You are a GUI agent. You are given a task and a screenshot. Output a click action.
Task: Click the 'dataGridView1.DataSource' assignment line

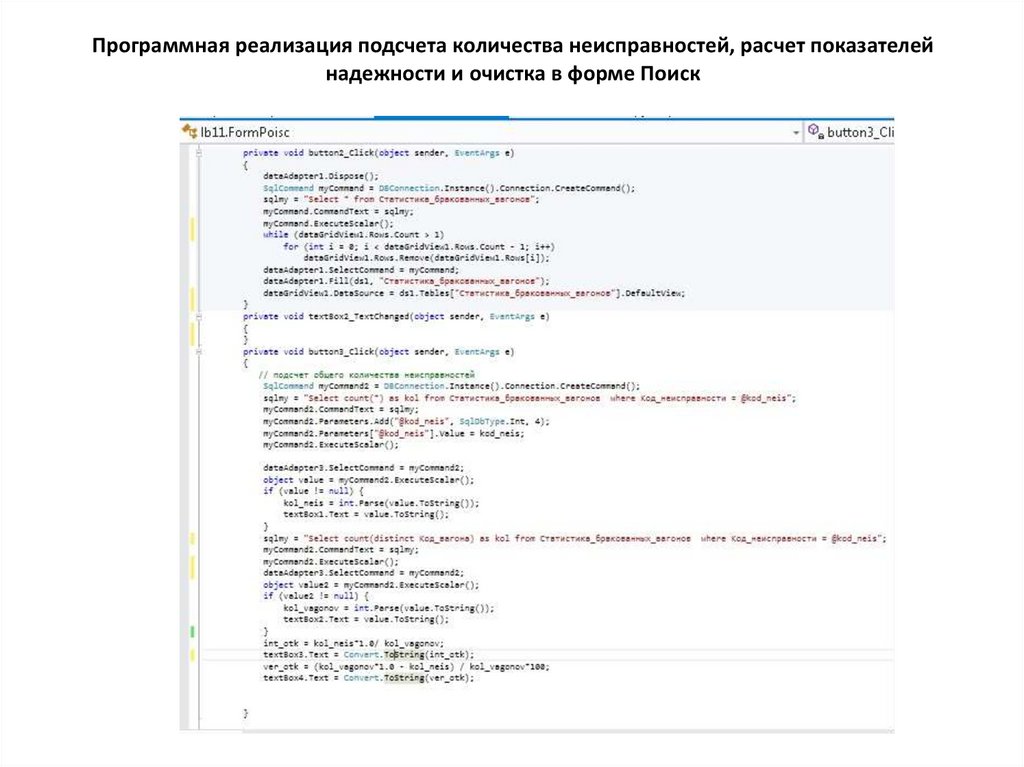(474, 293)
